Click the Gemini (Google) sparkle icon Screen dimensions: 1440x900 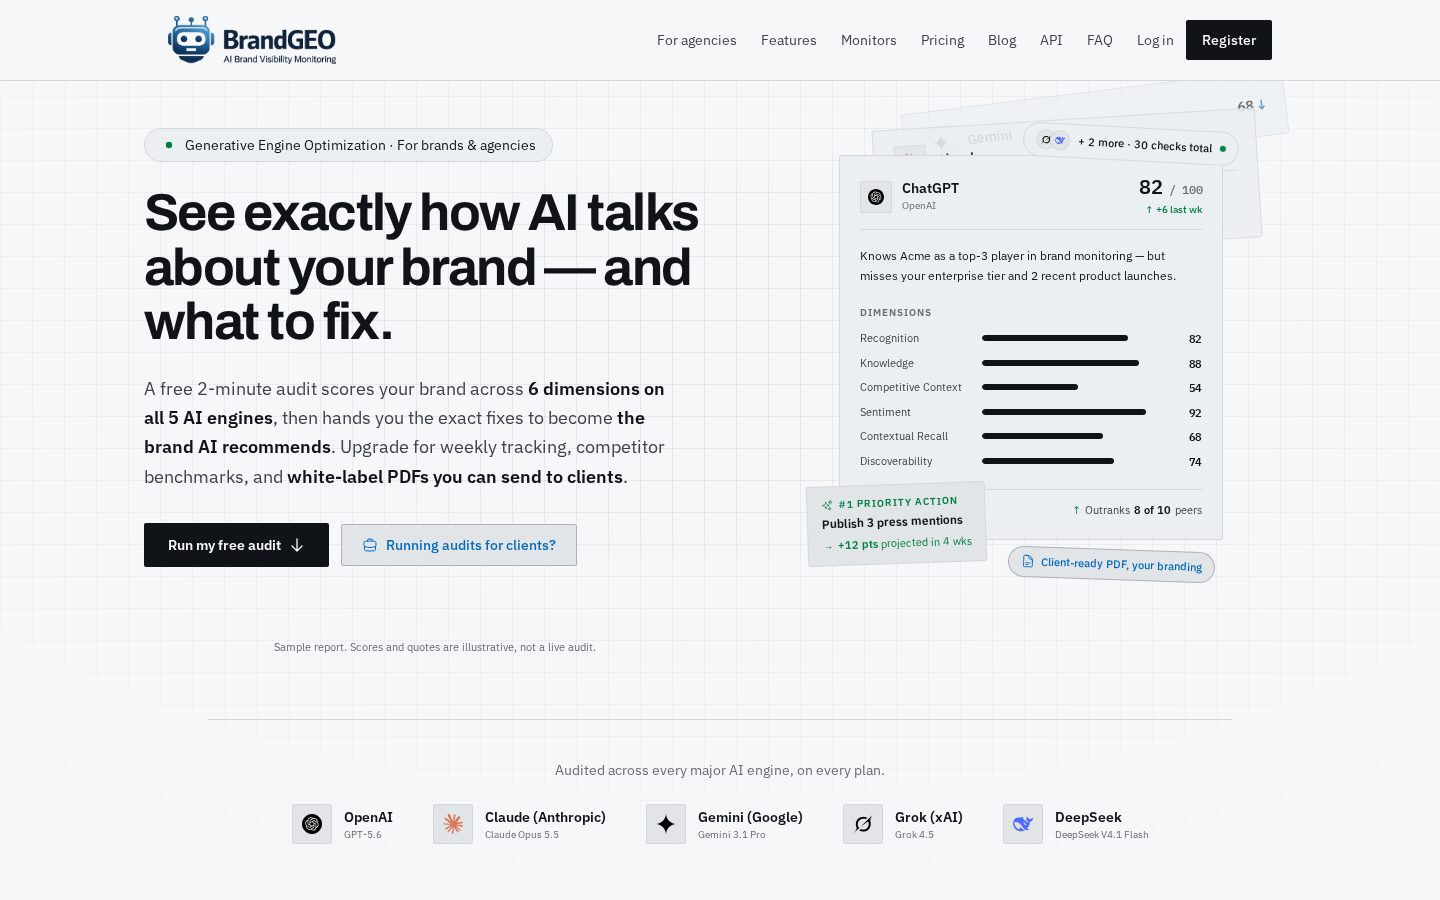pyautogui.click(x=666, y=824)
